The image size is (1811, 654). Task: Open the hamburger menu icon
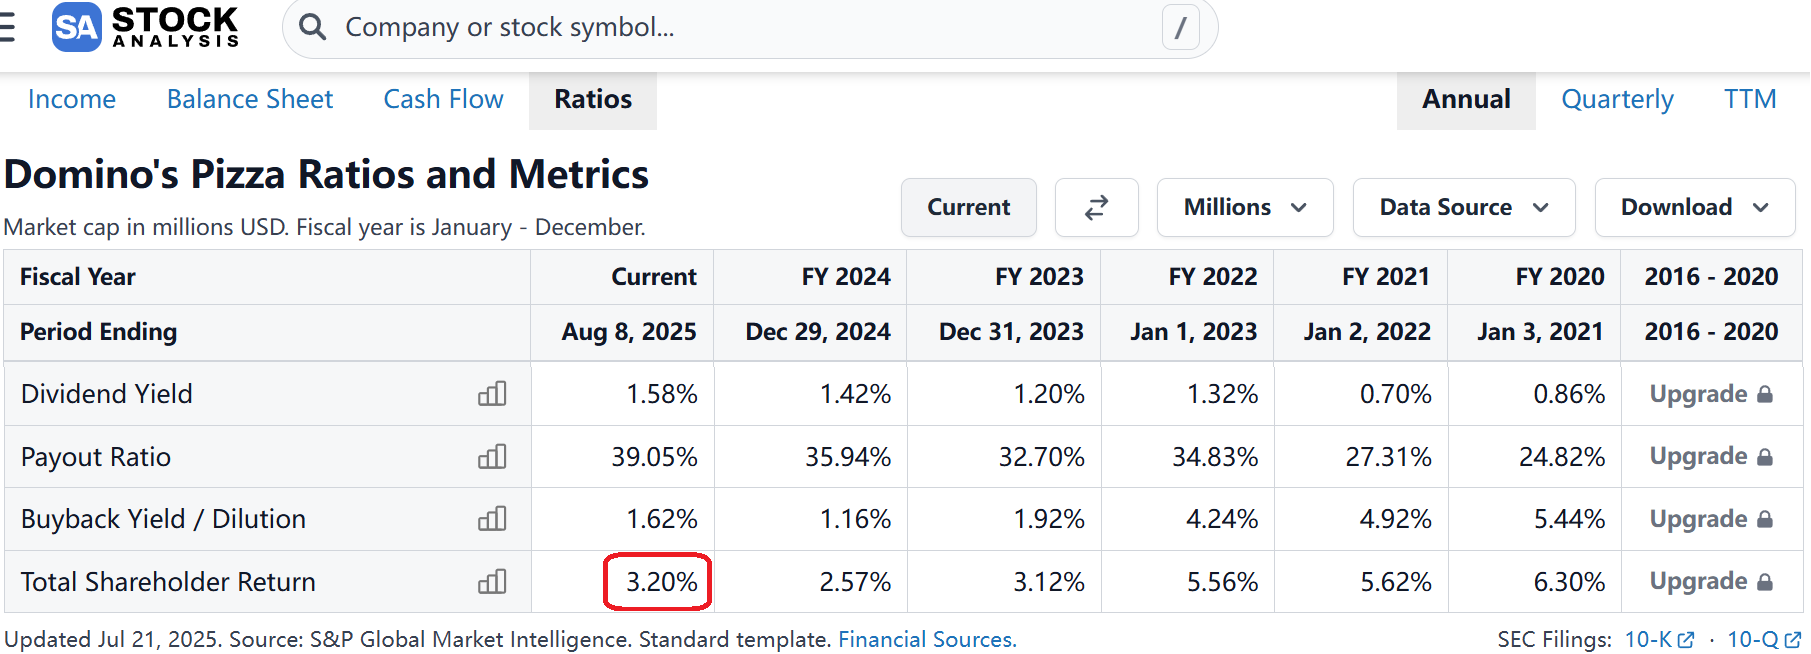coord(7,27)
